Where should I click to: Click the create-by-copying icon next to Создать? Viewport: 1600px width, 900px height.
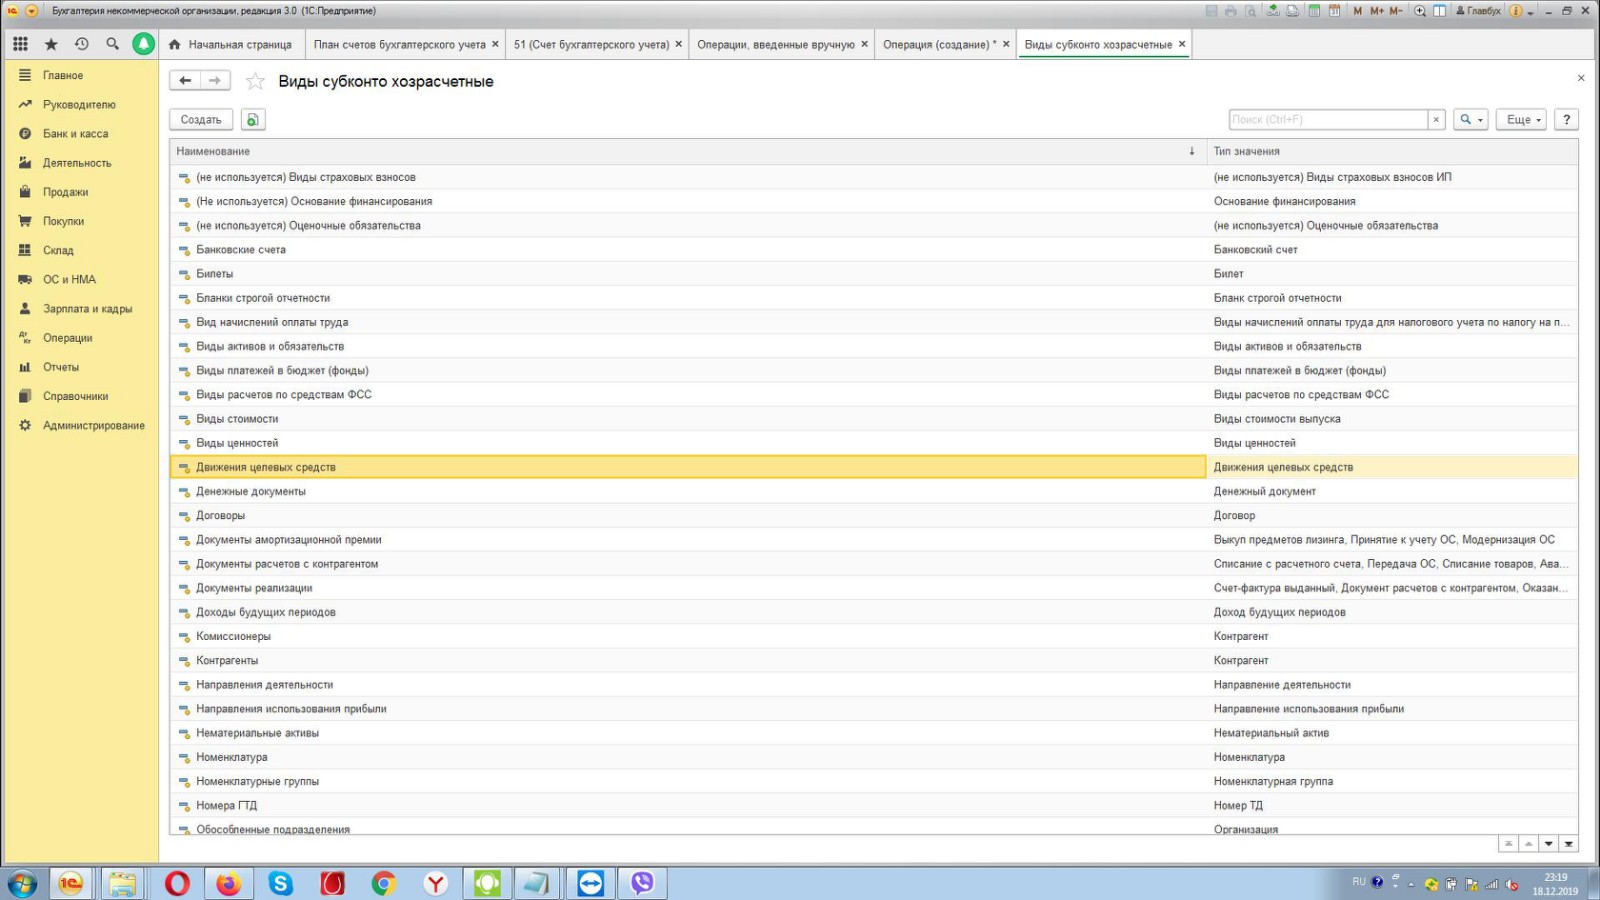pos(253,120)
